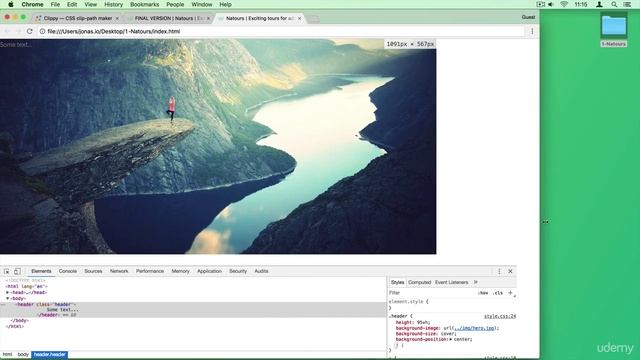Open the File menu
640x360 pixels.
pos(55,4)
